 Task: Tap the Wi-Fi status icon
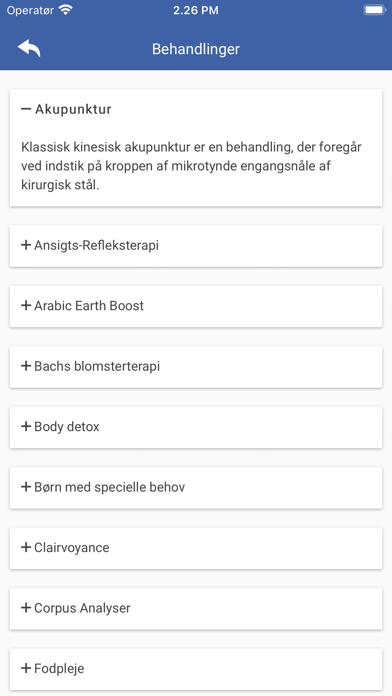tap(66, 10)
